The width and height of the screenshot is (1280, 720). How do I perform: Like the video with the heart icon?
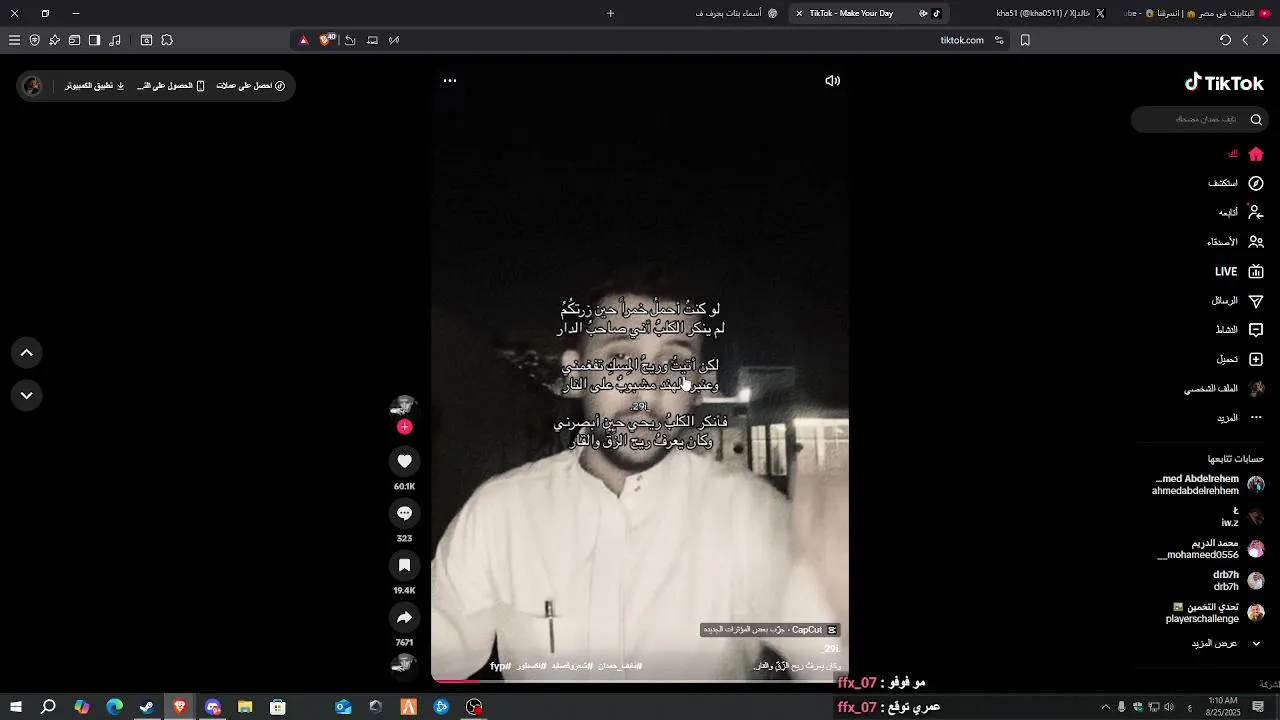(404, 461)
